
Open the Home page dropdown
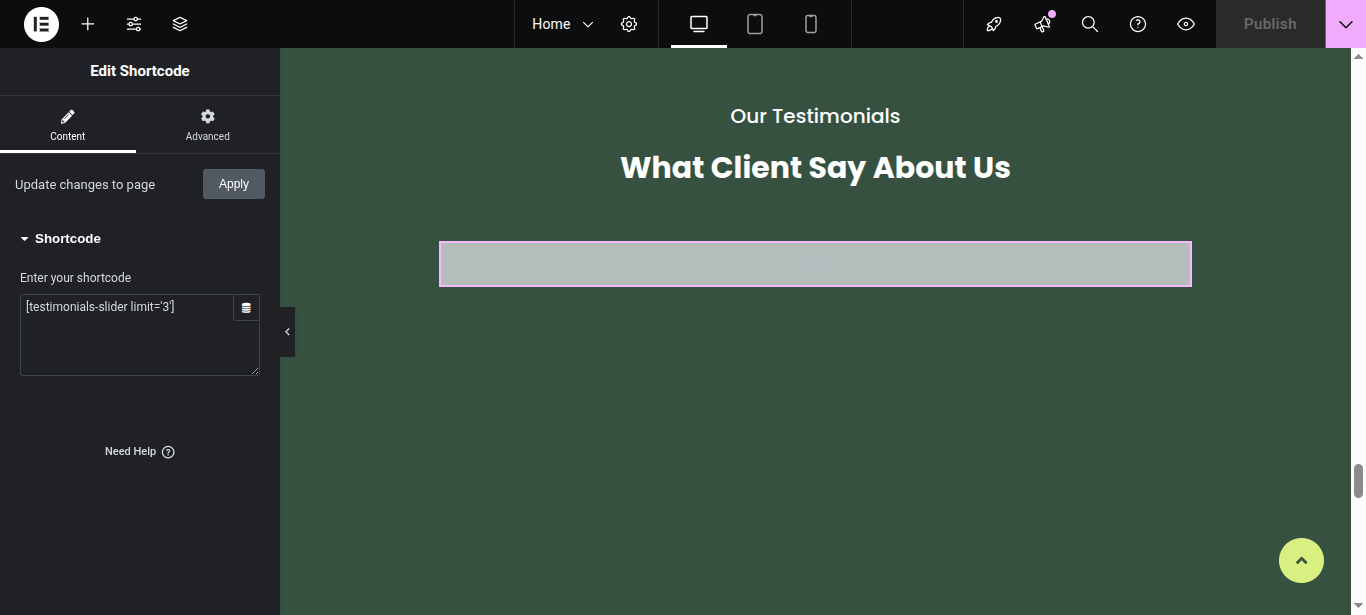click(x=562, y=24)
